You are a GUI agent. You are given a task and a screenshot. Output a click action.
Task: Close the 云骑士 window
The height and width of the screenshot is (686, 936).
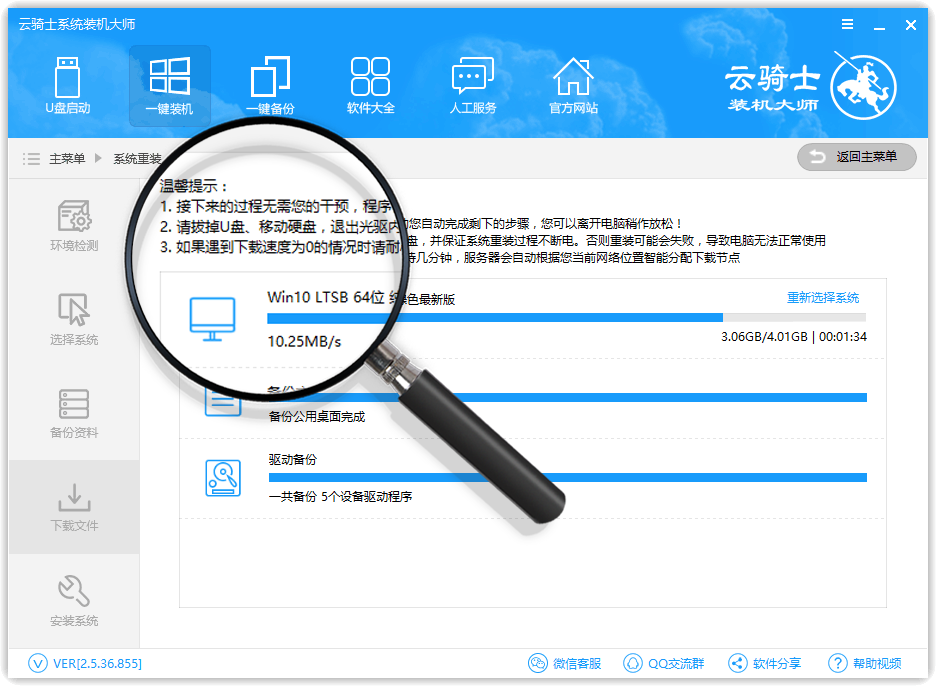[910, 25]
